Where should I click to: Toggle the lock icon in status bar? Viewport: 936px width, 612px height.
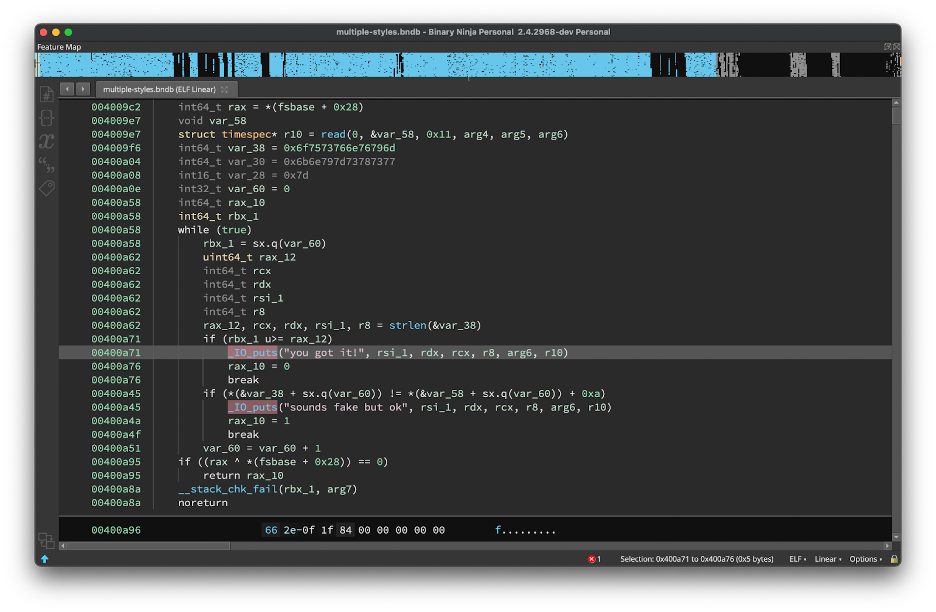point(893,559)
